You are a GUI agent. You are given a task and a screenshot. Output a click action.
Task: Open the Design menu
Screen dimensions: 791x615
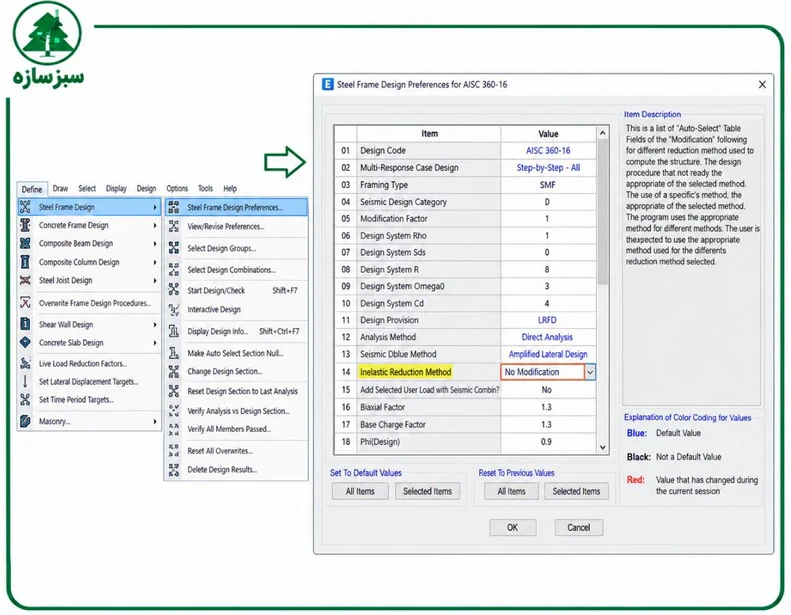point(146,188)
